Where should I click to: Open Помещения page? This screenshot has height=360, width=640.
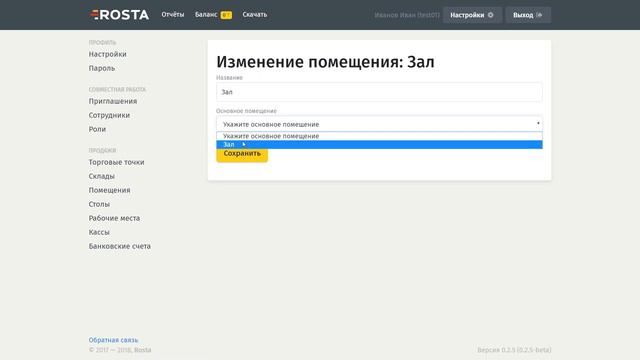pos(109,190)
